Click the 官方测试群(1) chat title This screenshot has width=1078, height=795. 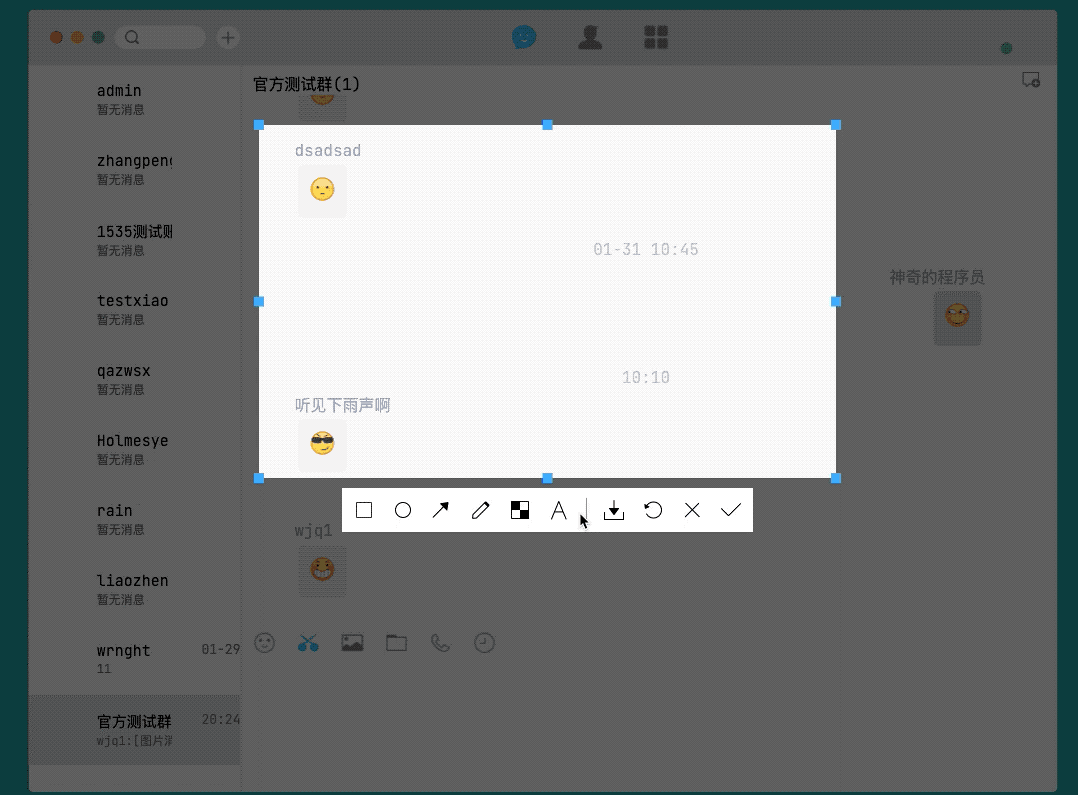[x=307, y=84]
